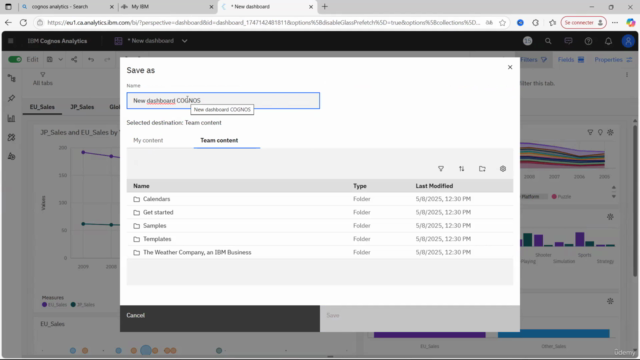The image size is (640, 360).
Task: Sort by the Name column header
Action: click(x=141, y=186)
